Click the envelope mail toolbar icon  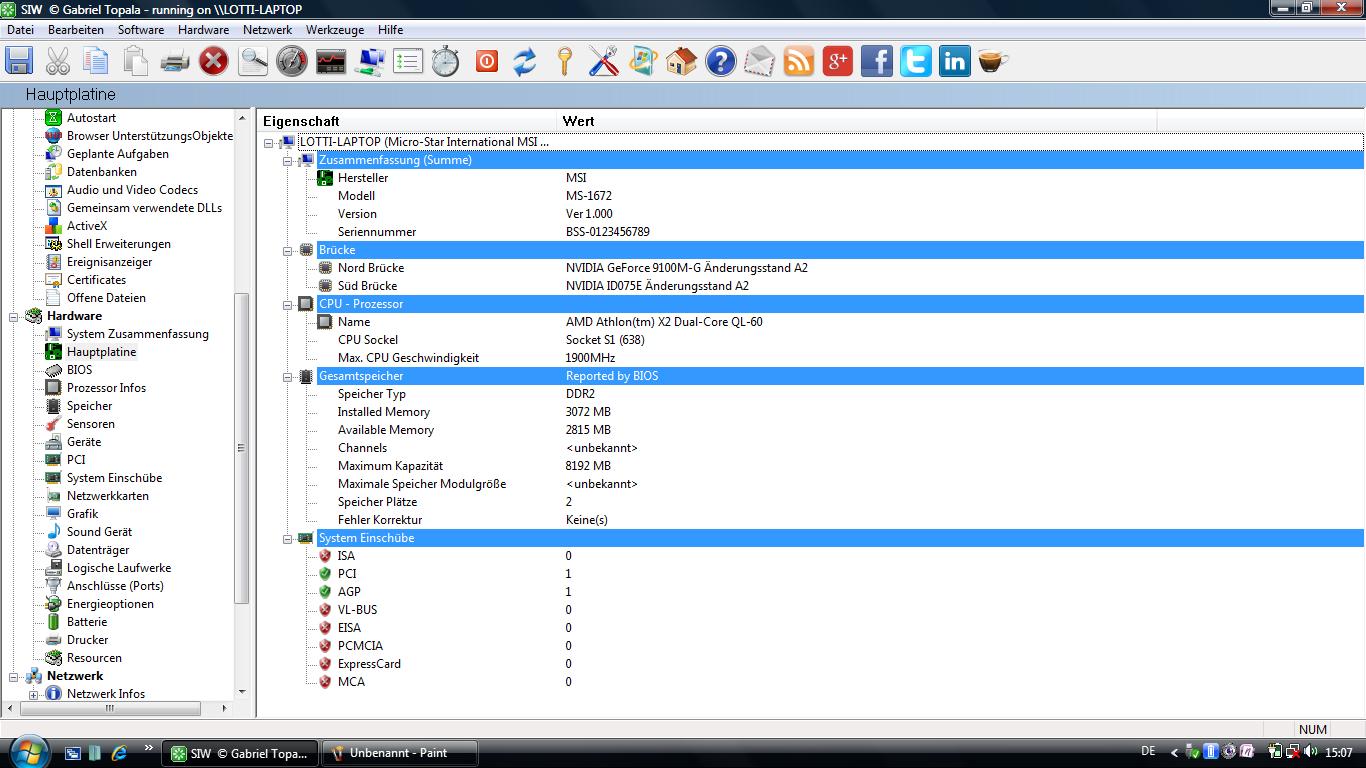759,61
